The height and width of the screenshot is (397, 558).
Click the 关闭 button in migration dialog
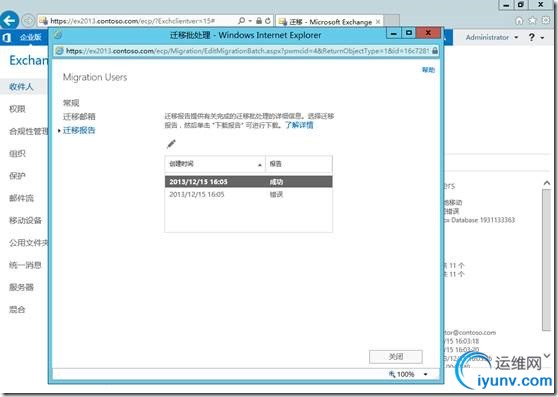pos(396,356)
